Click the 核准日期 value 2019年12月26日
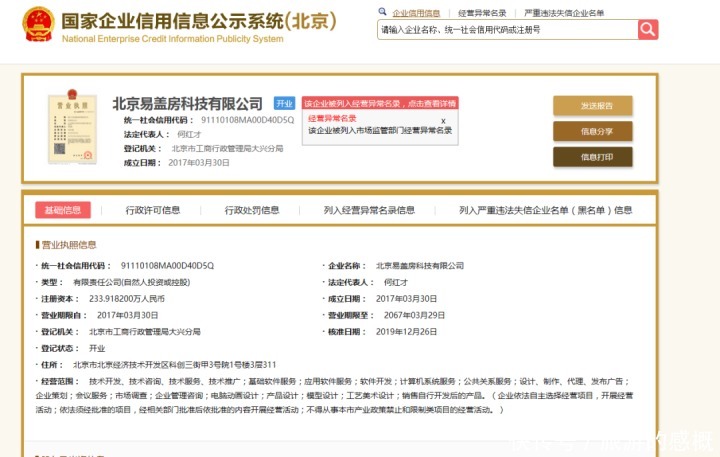Screen dimensions: 720x457 coord(406,332)
